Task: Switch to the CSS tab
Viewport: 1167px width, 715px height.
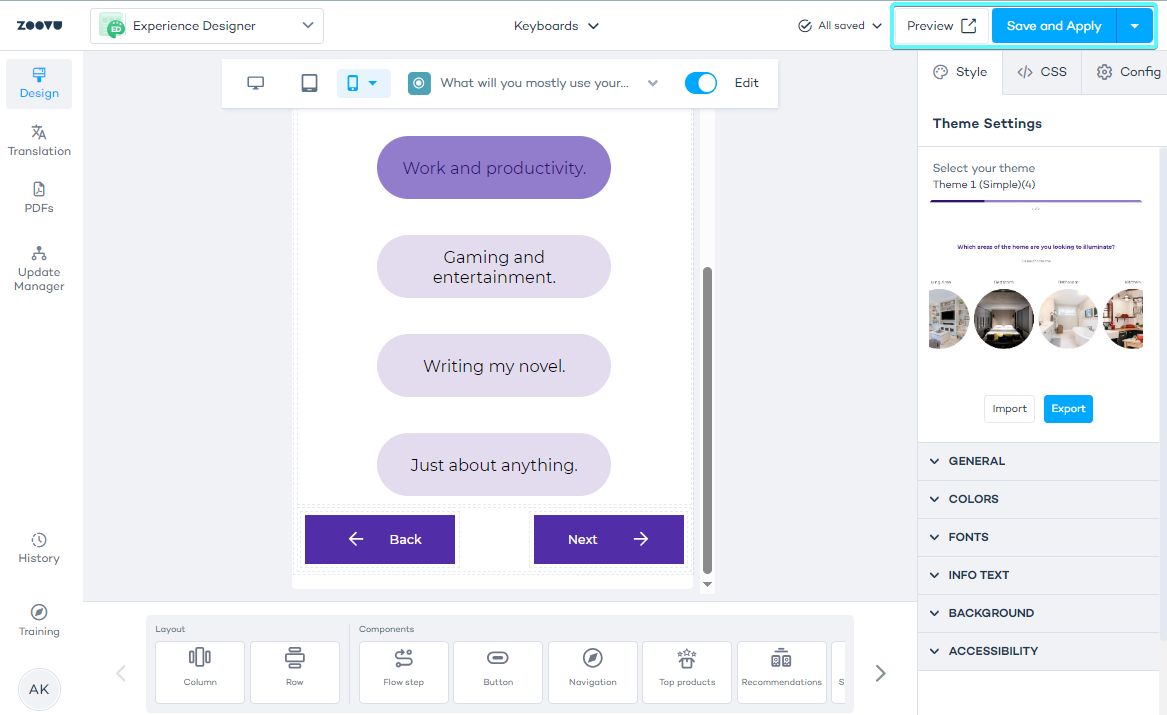Action: click(1042, 72)
